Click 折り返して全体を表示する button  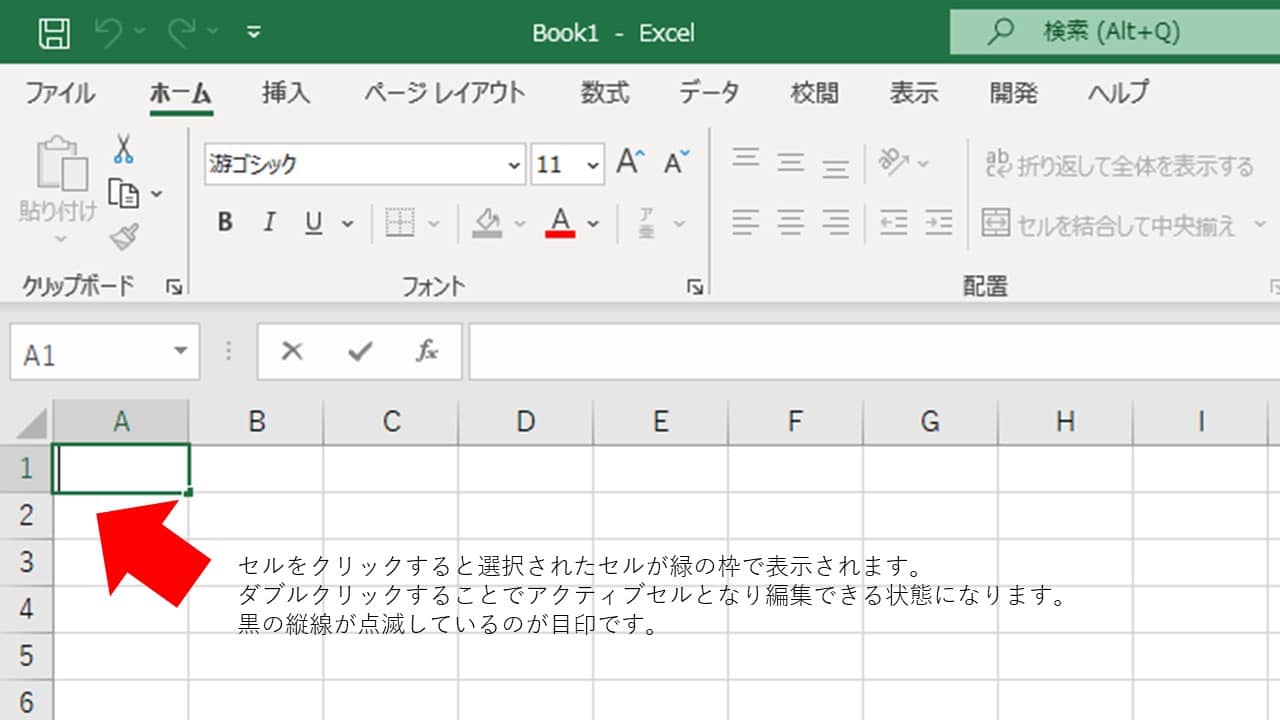1119,165
